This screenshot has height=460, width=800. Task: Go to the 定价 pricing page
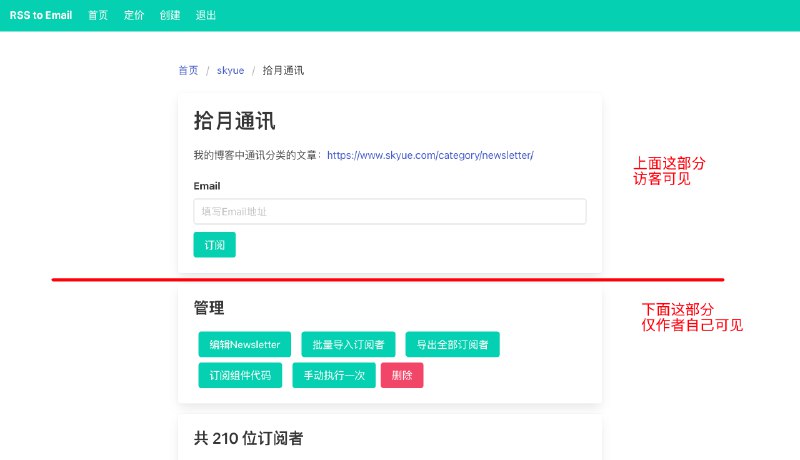[134, 16]
